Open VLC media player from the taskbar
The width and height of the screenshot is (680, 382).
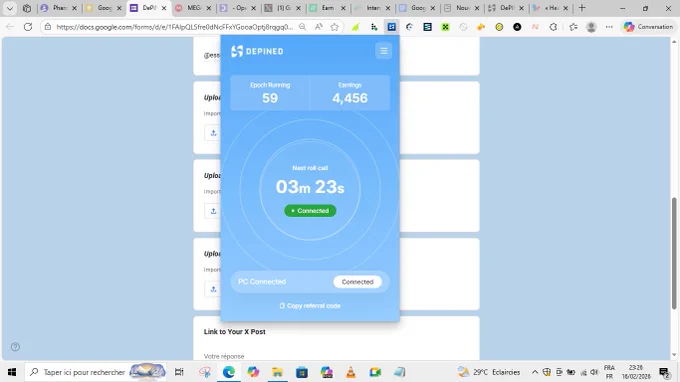coord(350,372)
